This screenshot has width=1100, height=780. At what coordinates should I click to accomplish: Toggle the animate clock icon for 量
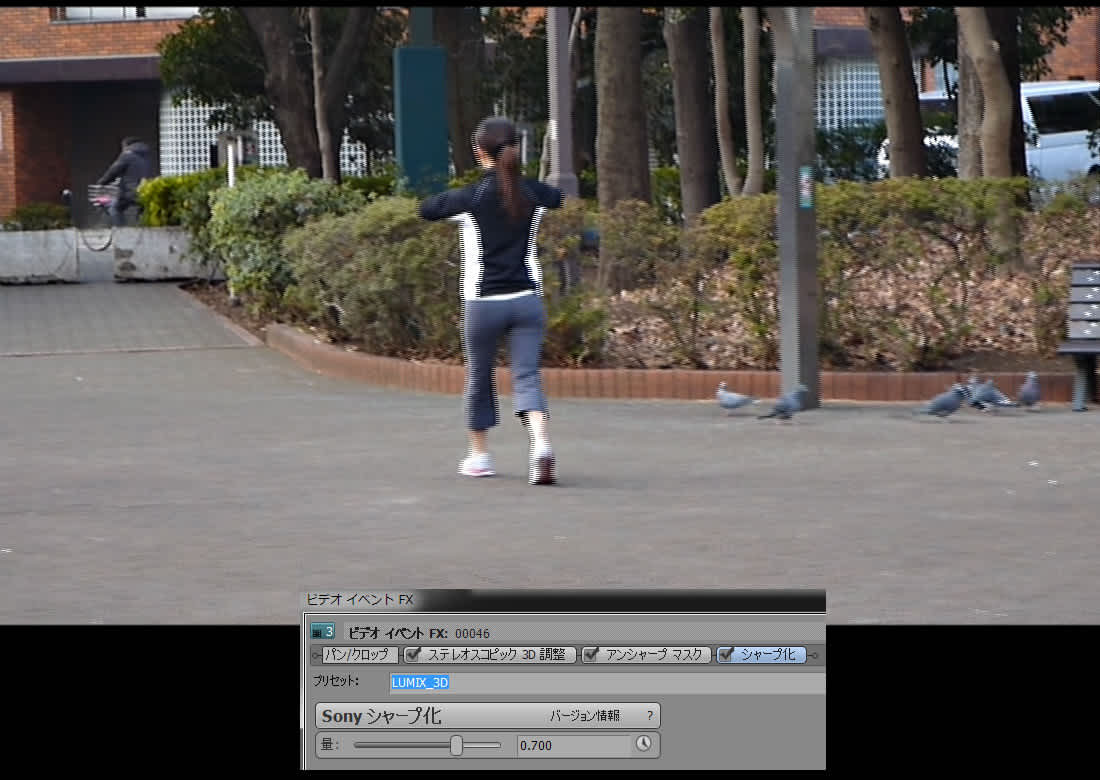(644, 744)
